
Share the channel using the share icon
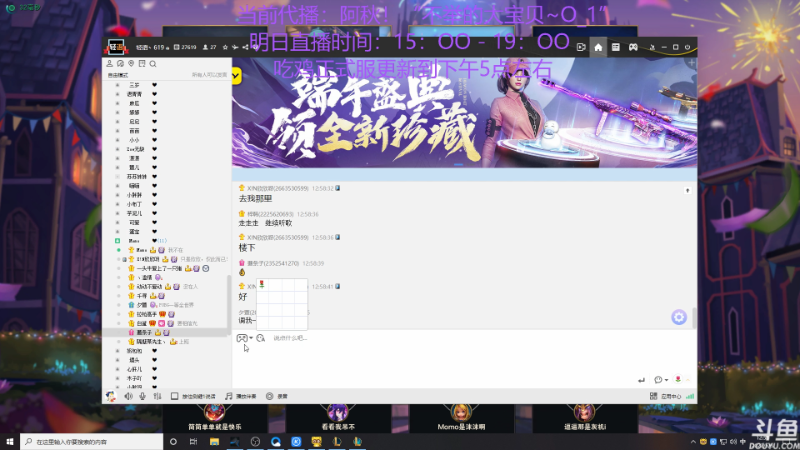pos(245,47)
